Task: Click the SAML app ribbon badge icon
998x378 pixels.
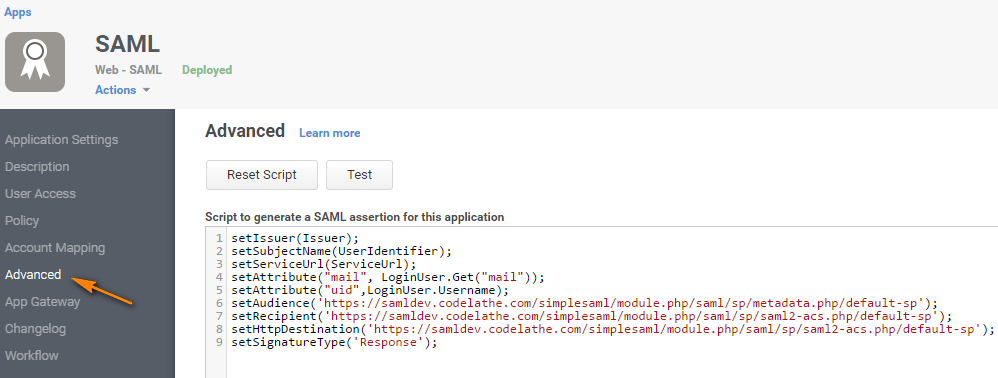Action: (x=35, y=62)
